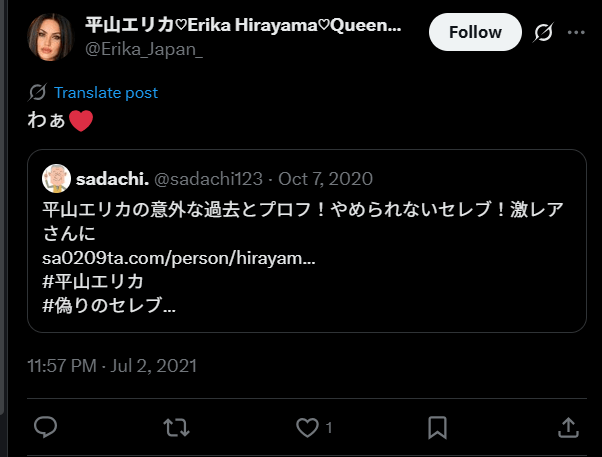Open the sadachi. author name

coord(112,179)
